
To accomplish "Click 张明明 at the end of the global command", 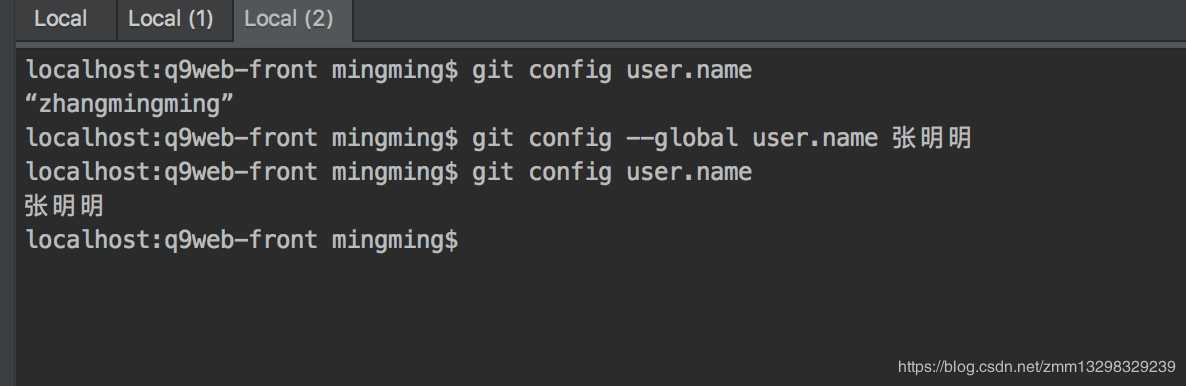I will [x=932, y=139].
